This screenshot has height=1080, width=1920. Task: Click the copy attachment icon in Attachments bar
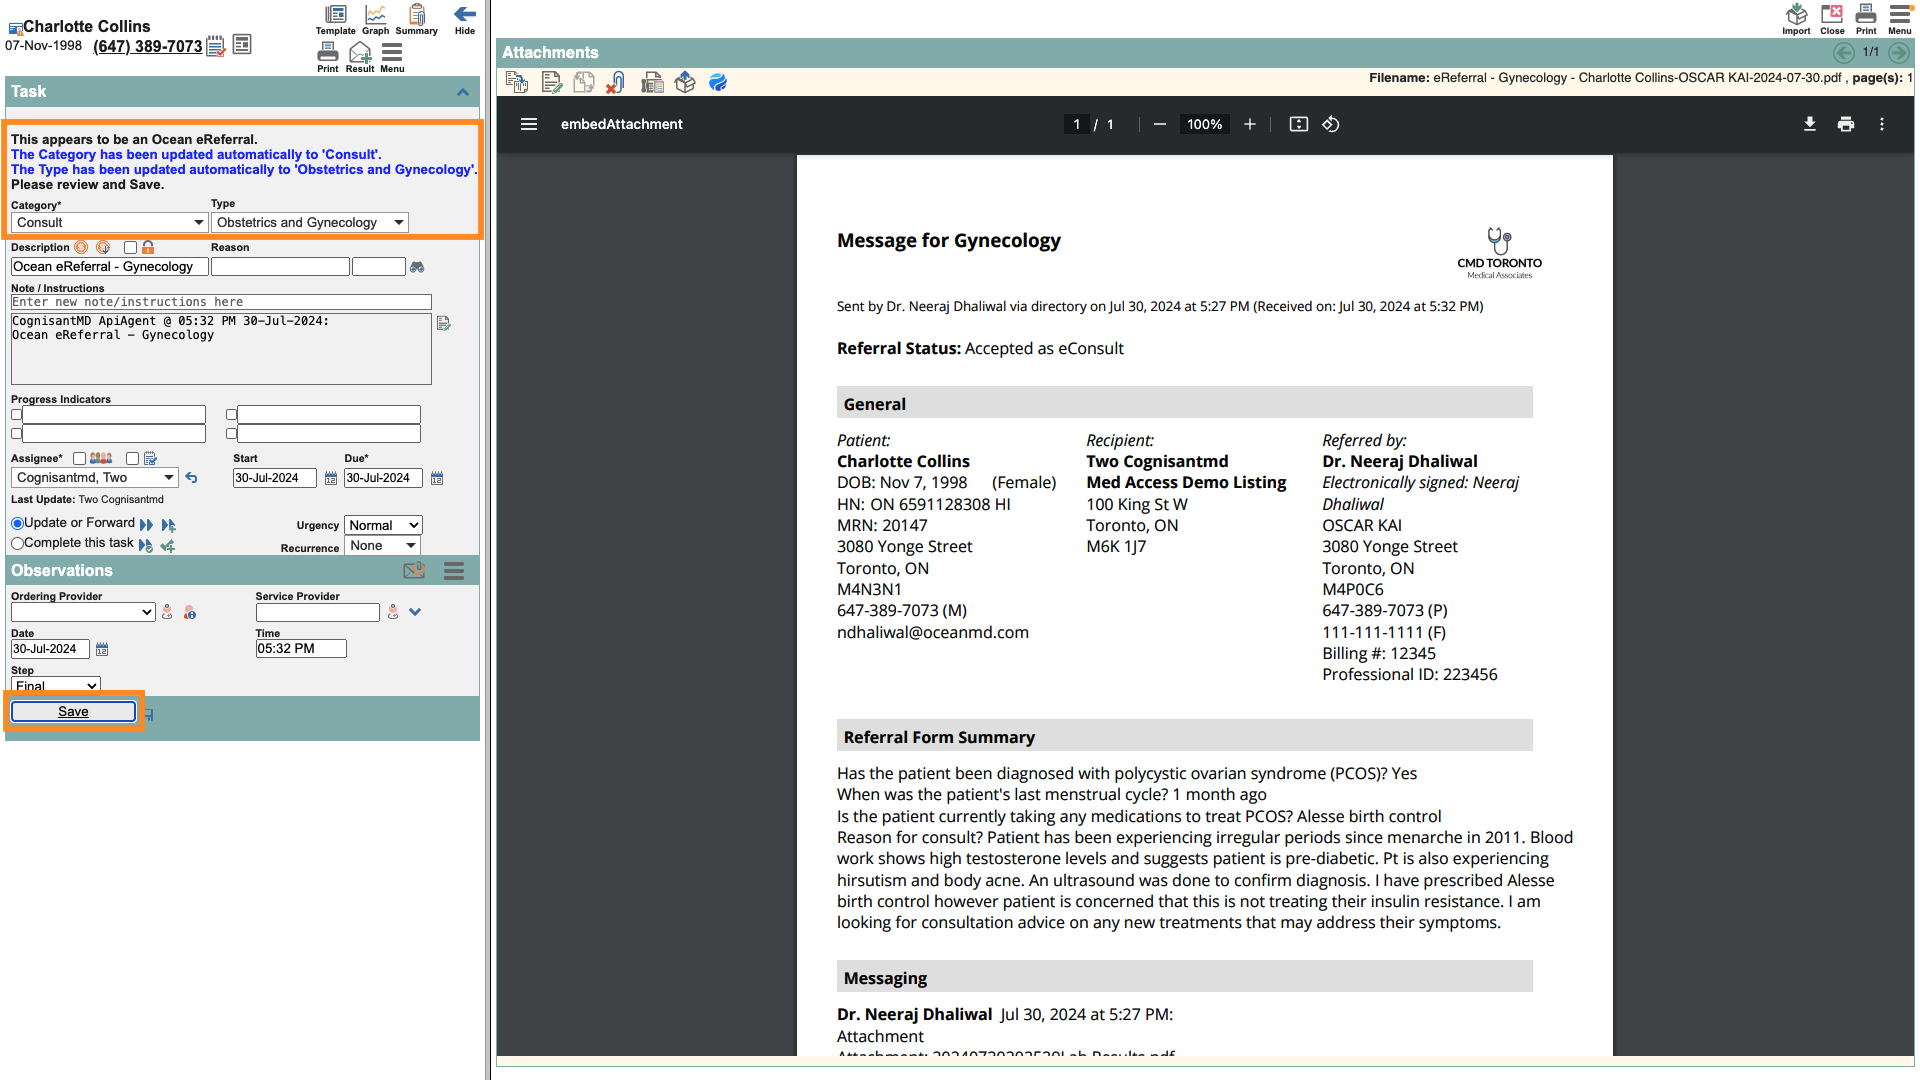coord(517,82)
